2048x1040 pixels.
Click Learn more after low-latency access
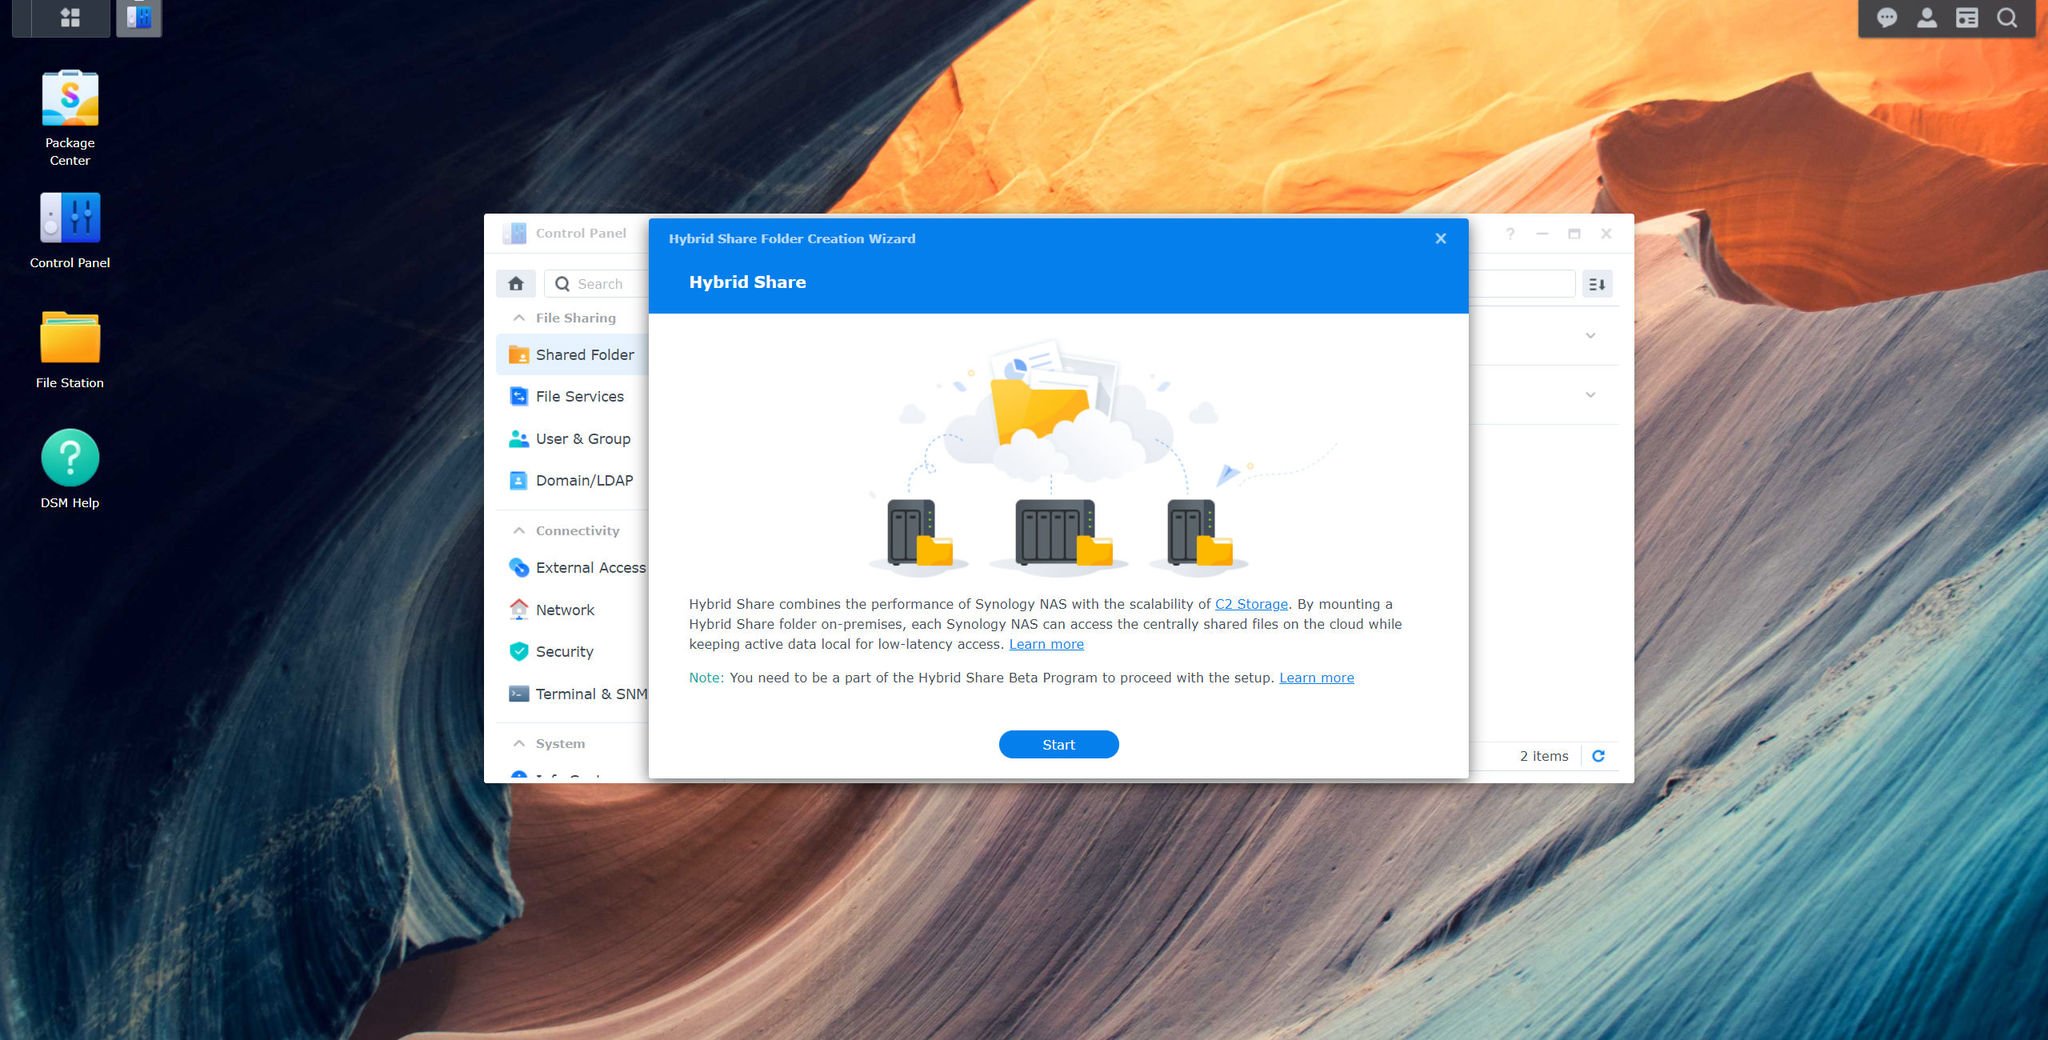pyautogui.click(x=1046, y=644)
